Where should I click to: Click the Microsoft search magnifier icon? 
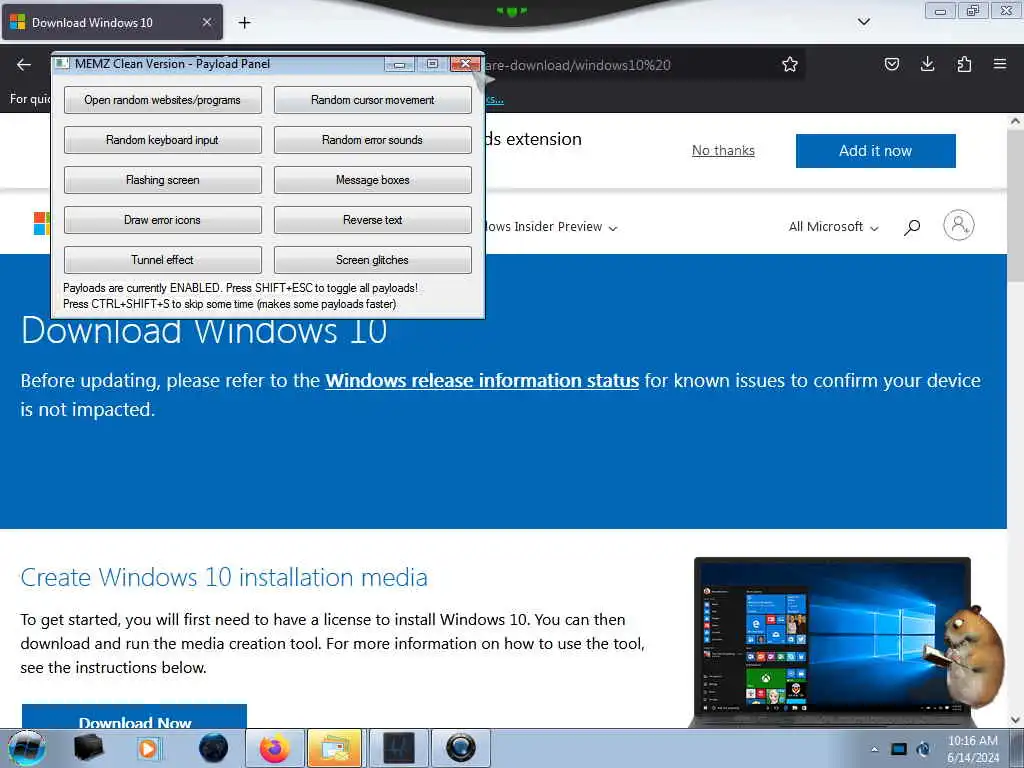912,227
